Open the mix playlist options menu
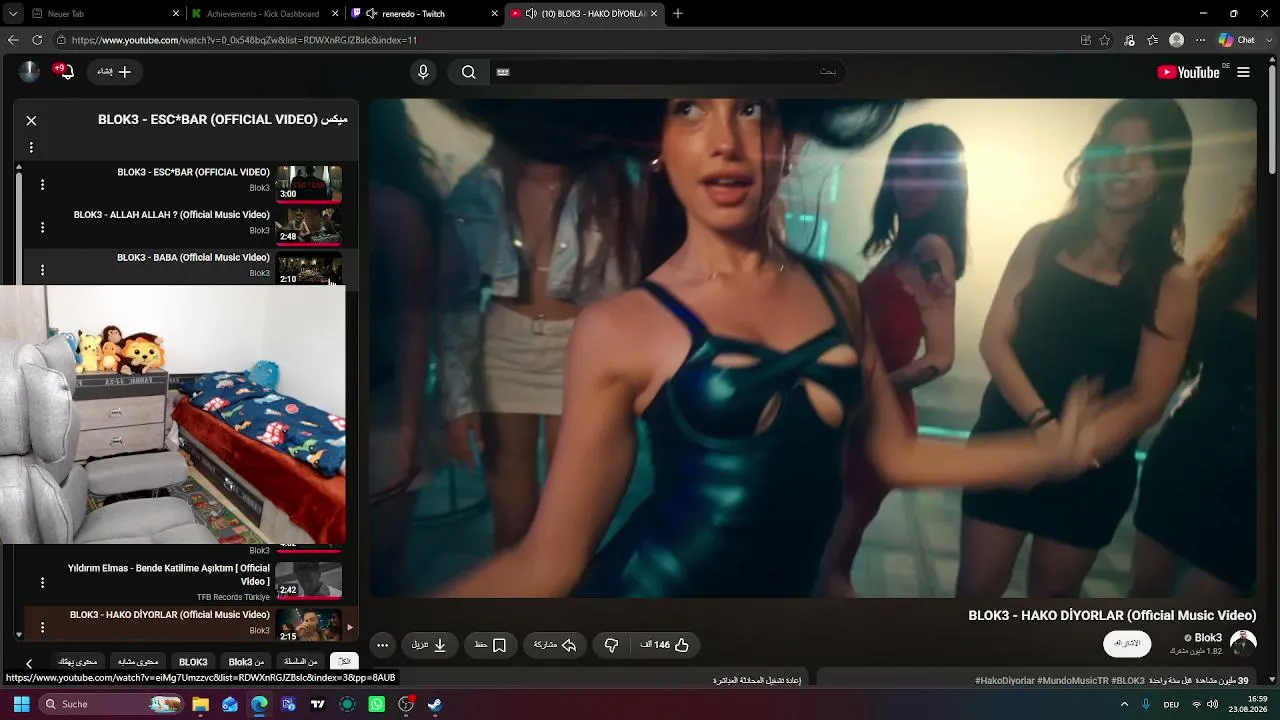 (31, 147)
